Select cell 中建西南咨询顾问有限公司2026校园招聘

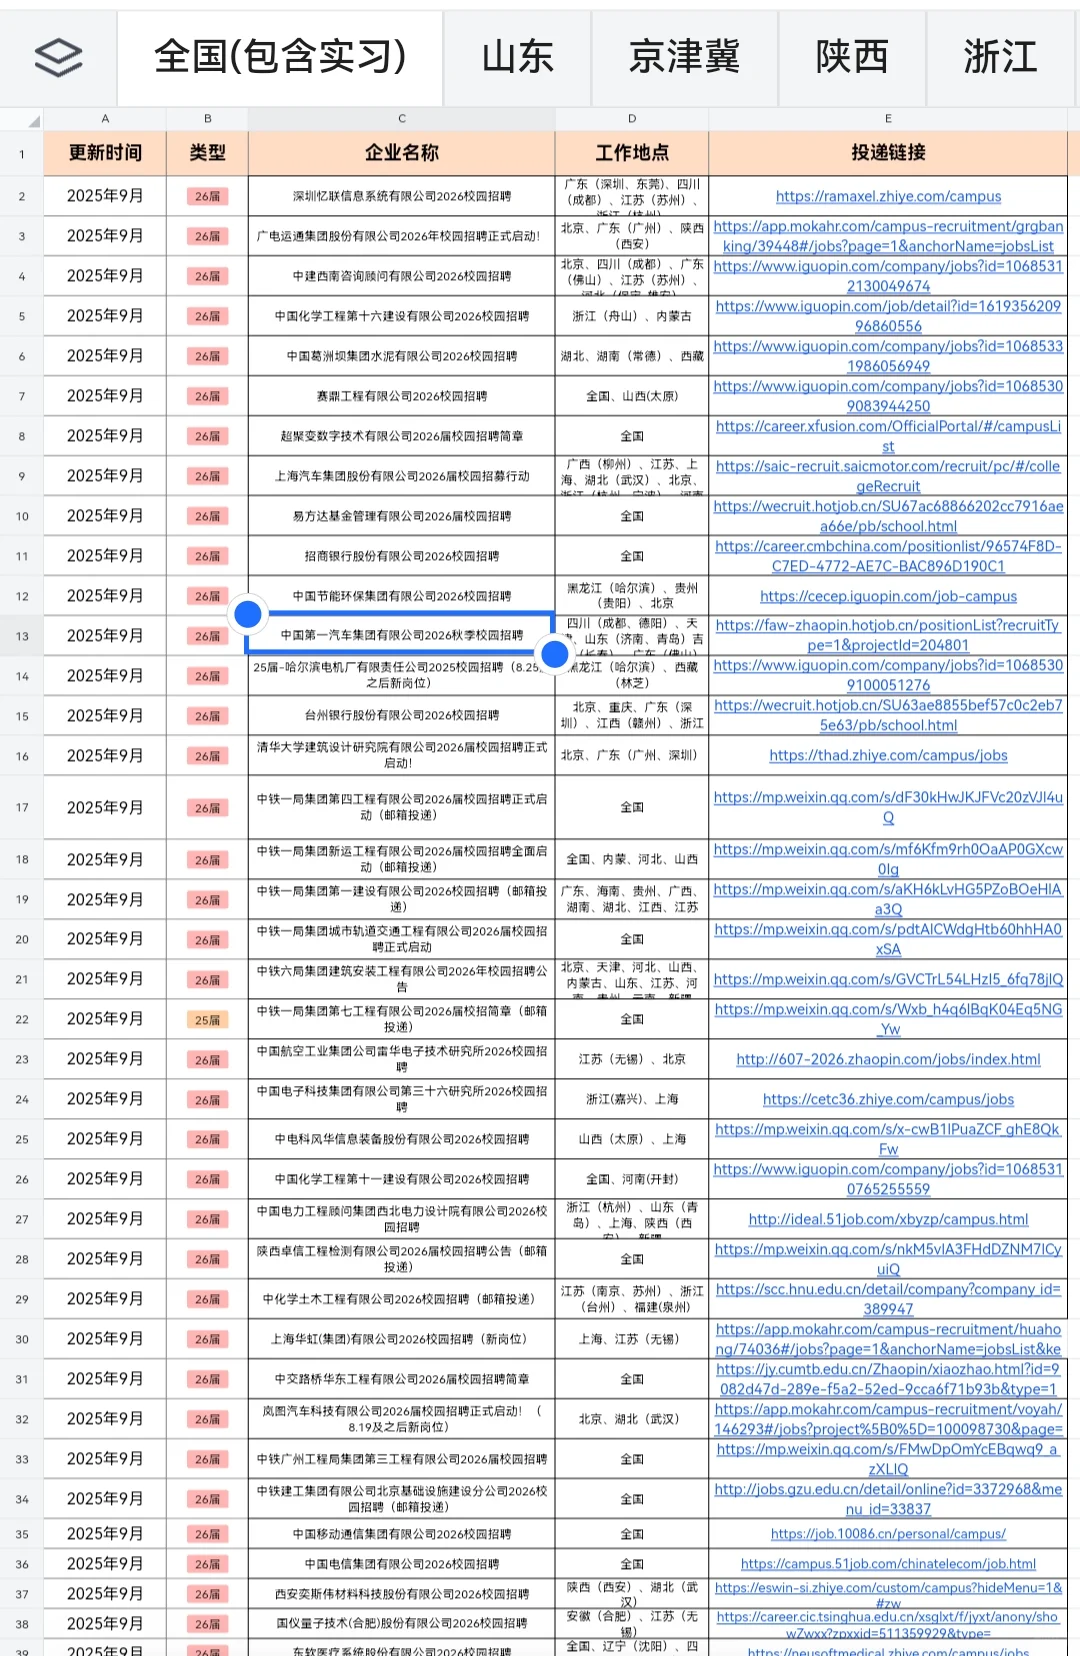(402, 276)
